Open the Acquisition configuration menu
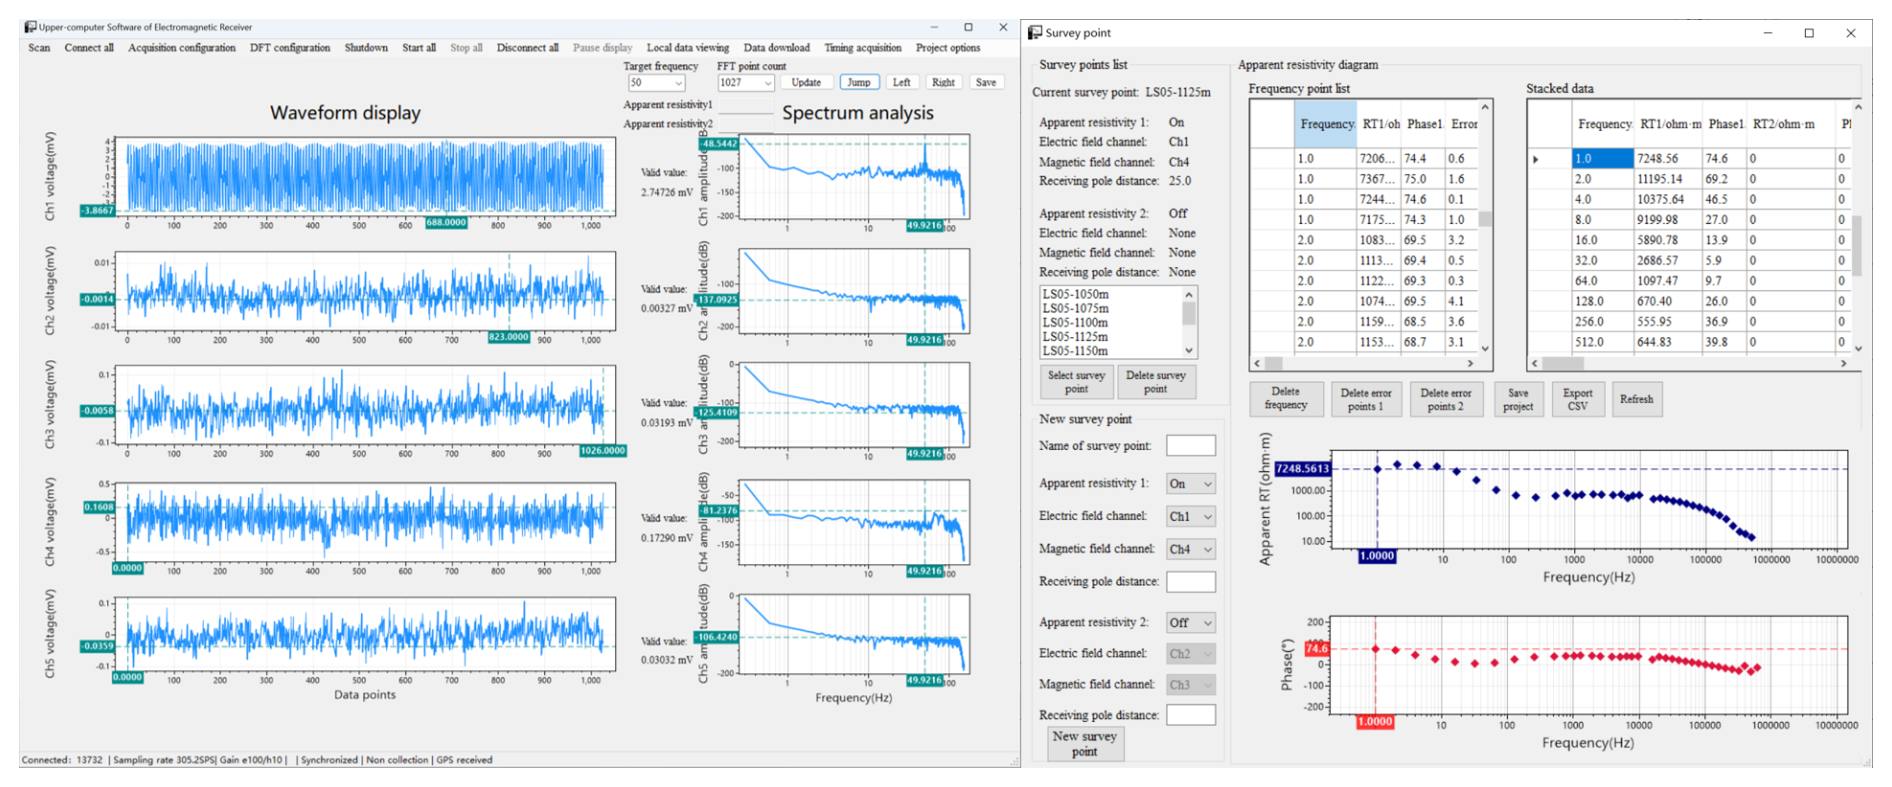Screen dimensions: 1892x787 181,48
